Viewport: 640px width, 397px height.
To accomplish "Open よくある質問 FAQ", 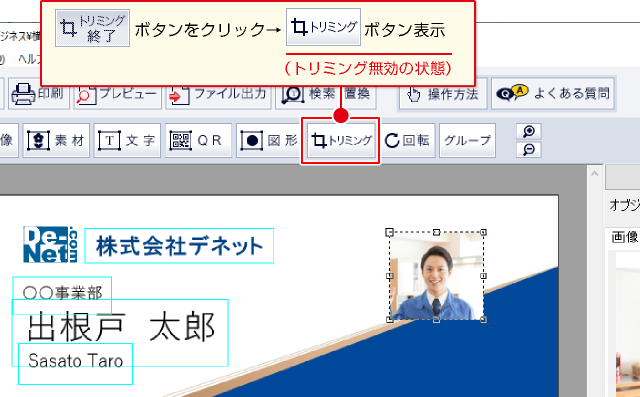I will (553, 94).
